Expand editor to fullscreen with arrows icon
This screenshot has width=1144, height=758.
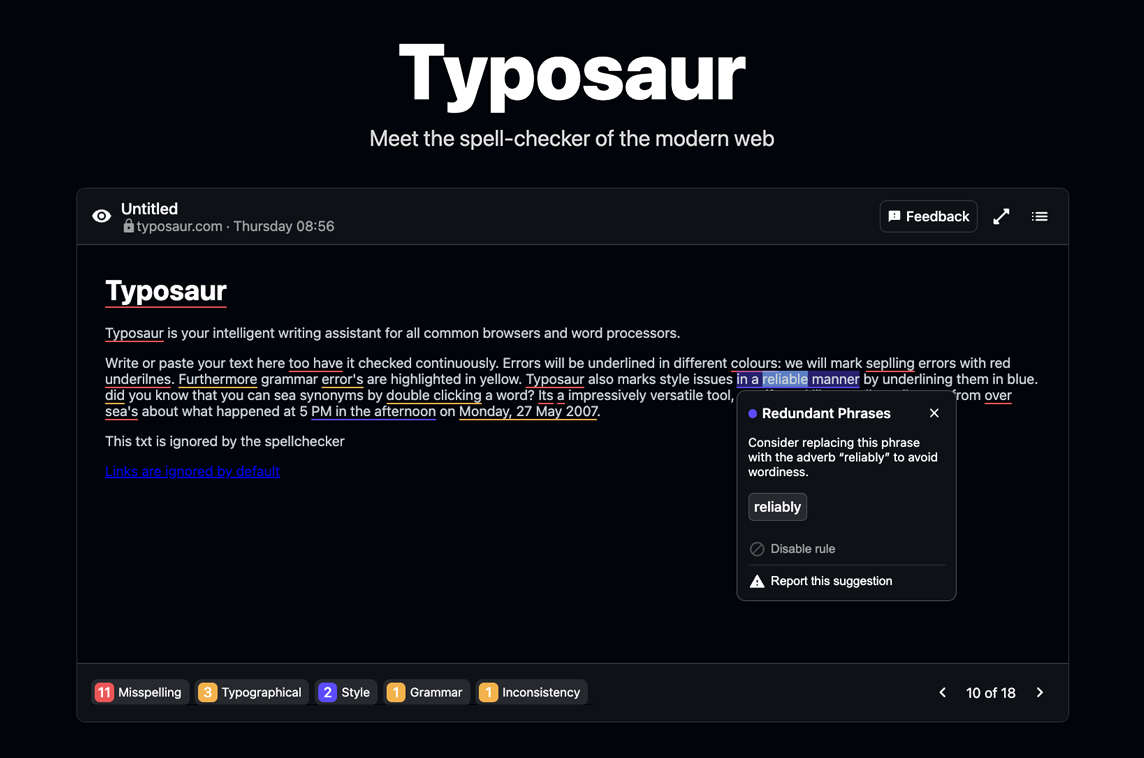point(1001,217)
